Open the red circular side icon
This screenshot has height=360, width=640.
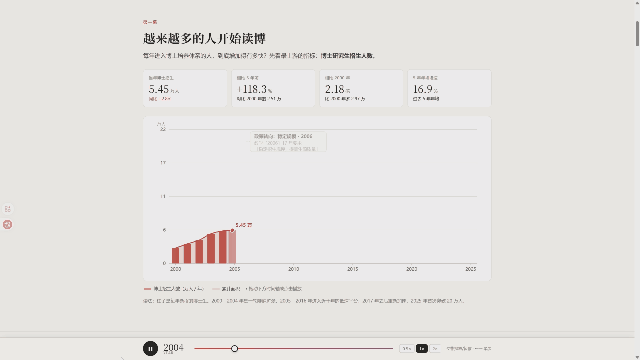(x=7, y=224)
